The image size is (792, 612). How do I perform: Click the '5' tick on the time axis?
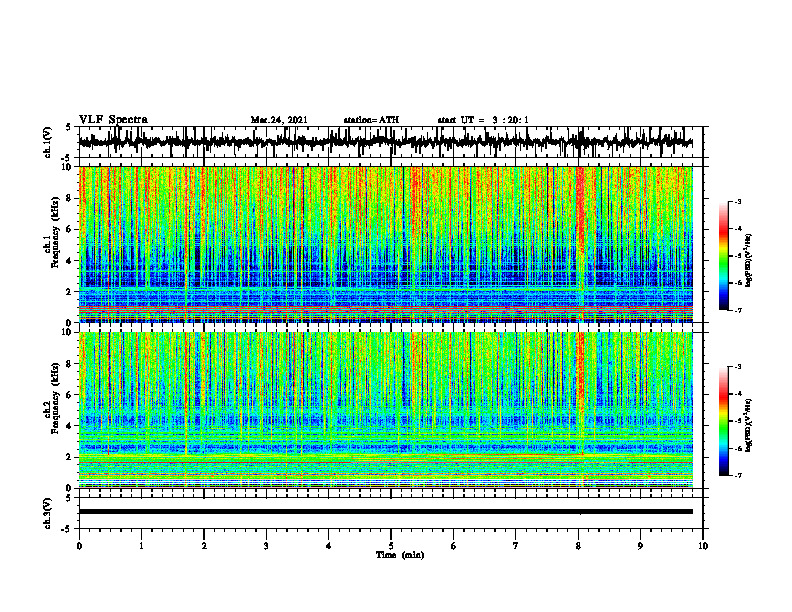click(x=391, y=546)
